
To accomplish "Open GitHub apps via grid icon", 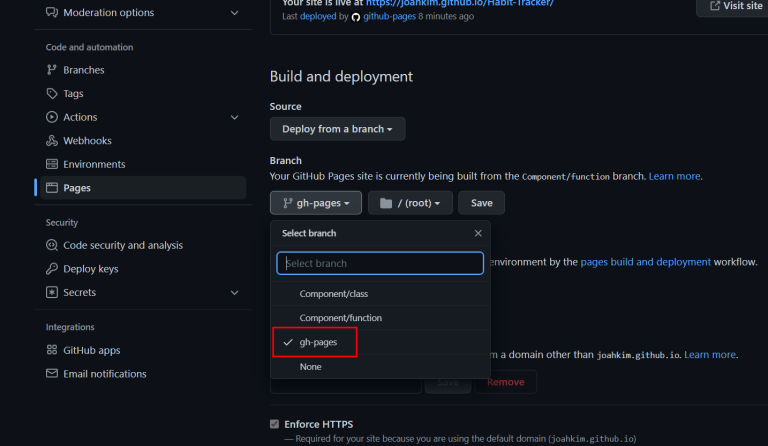I will (x=51, y=350).
